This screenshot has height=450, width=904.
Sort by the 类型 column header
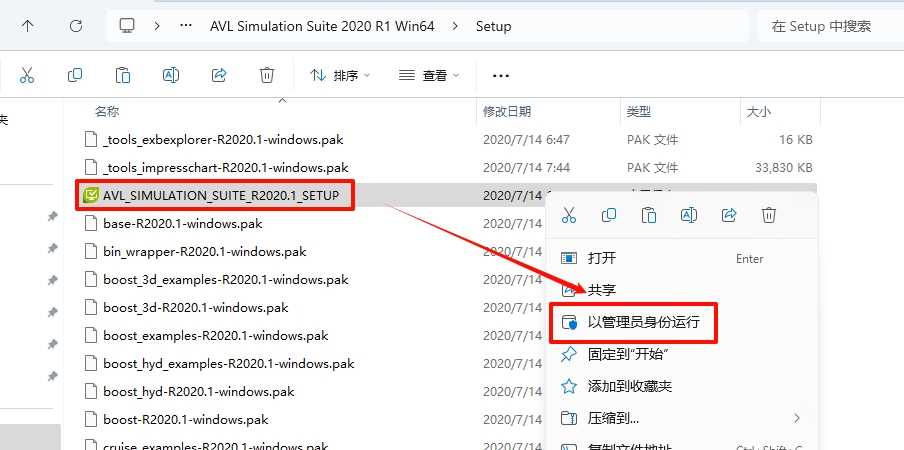click(639, 111)
